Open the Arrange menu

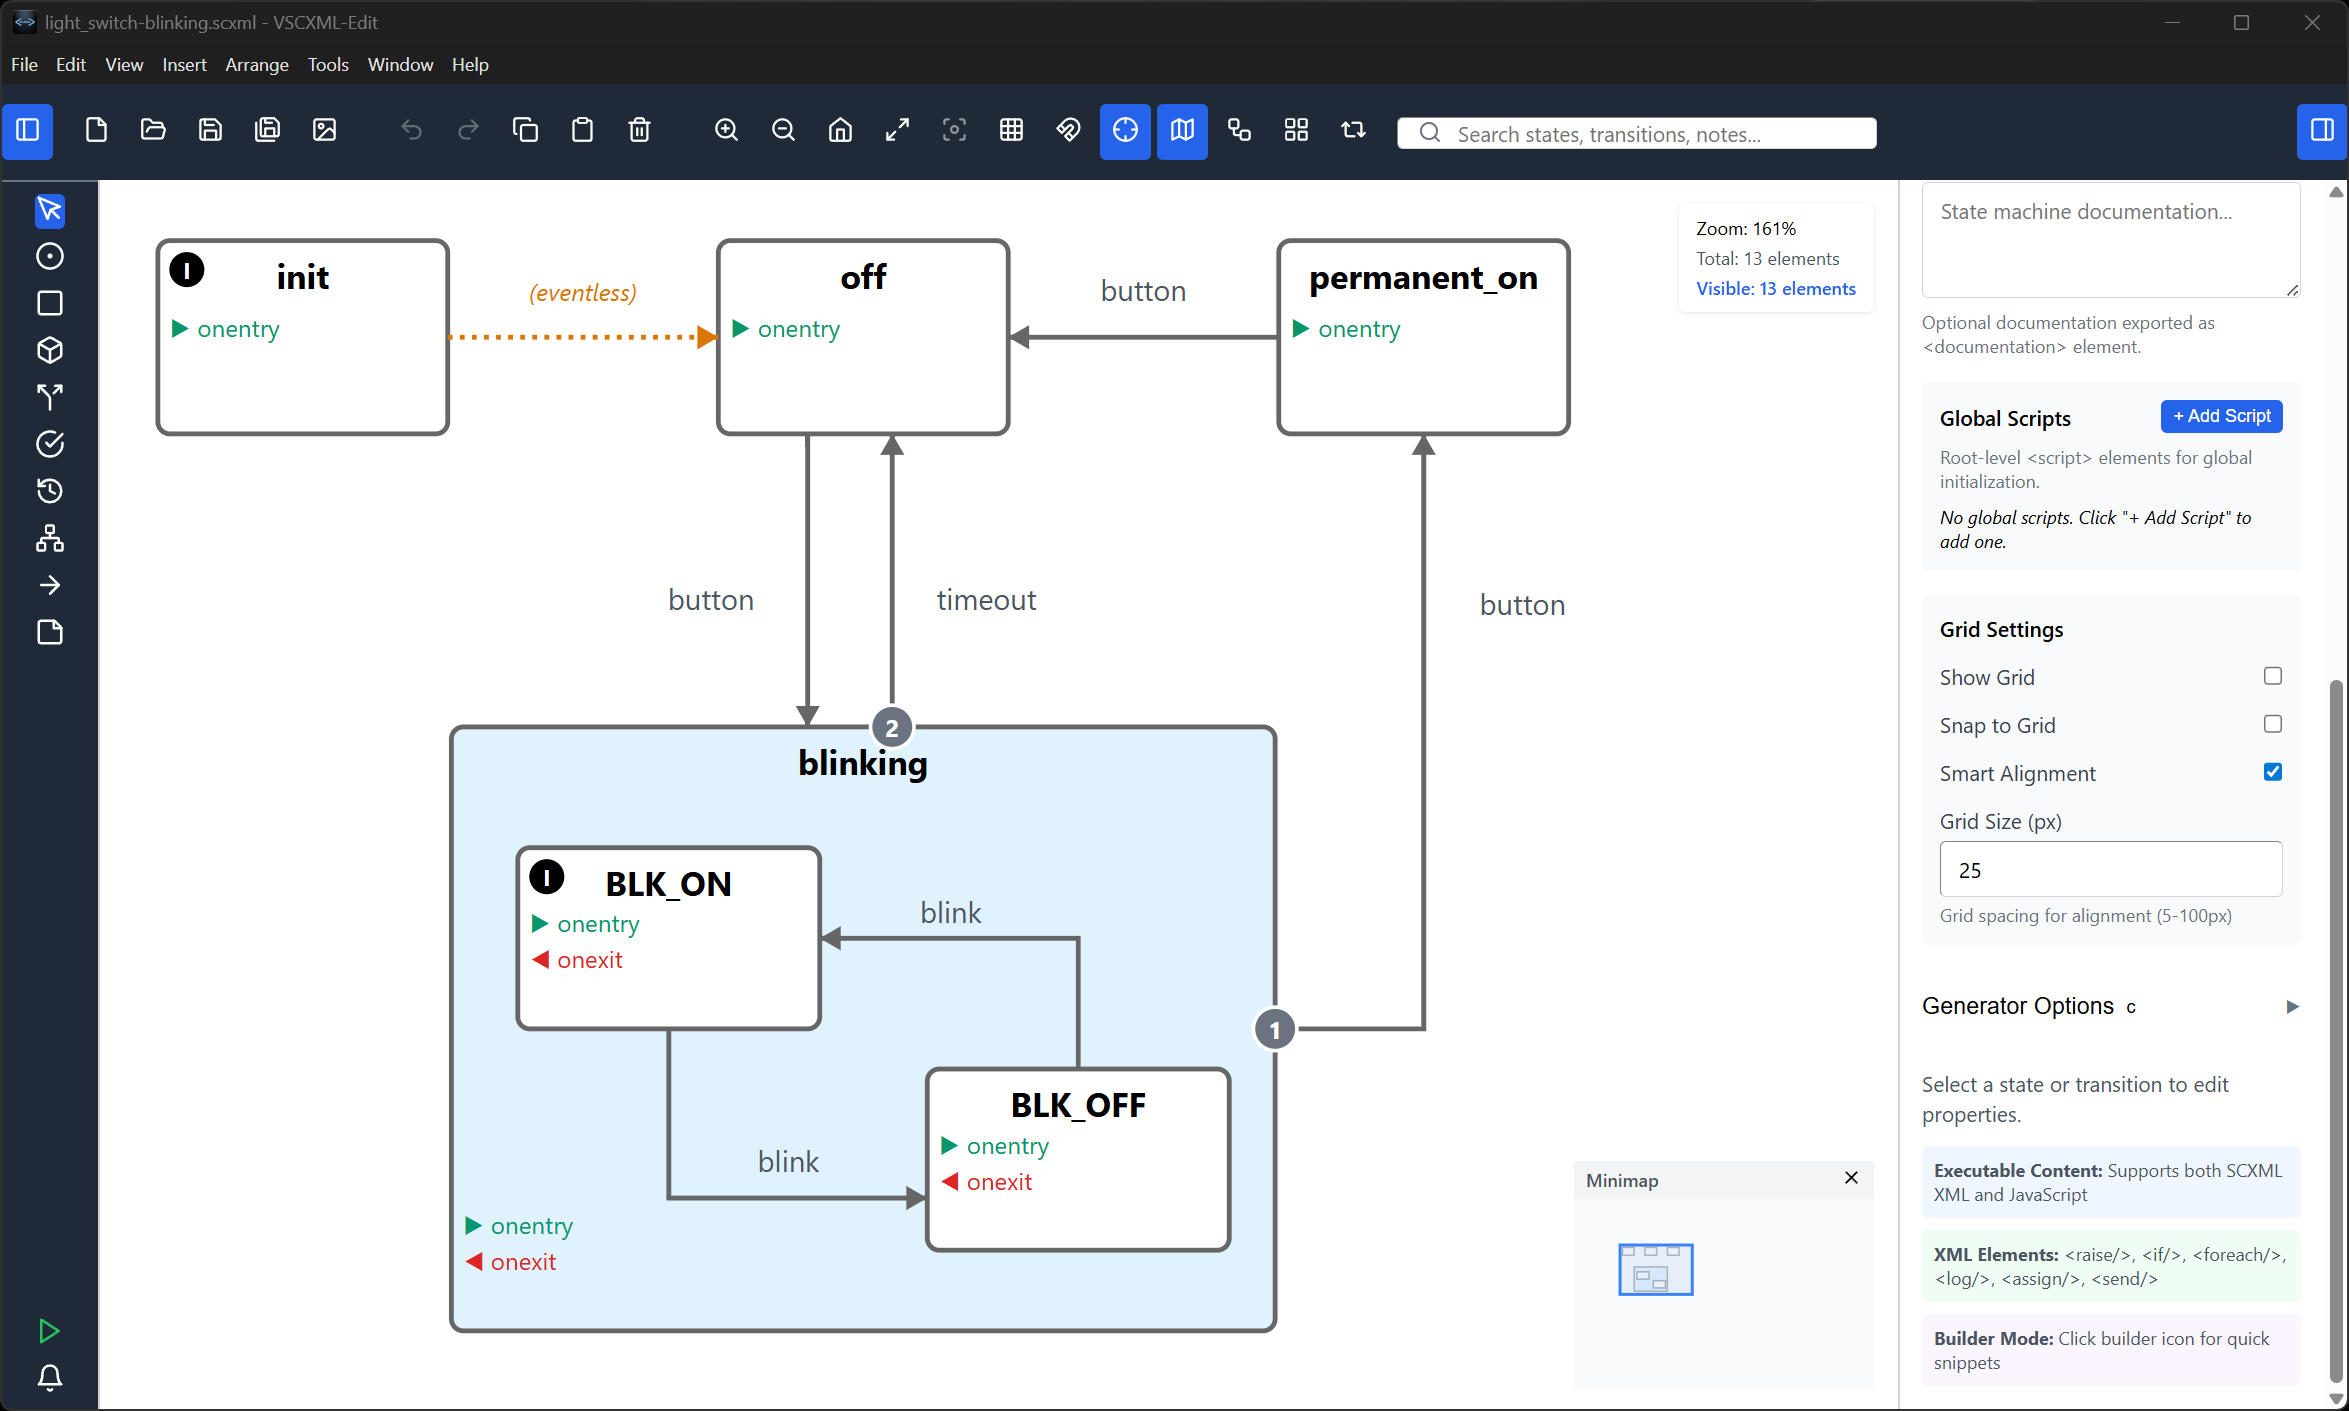pos(257,65)
